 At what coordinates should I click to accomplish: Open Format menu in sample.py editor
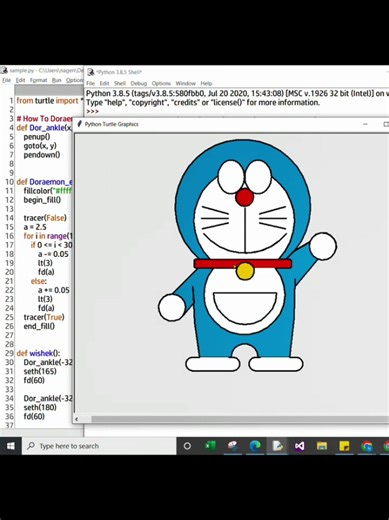click(39, 80)
